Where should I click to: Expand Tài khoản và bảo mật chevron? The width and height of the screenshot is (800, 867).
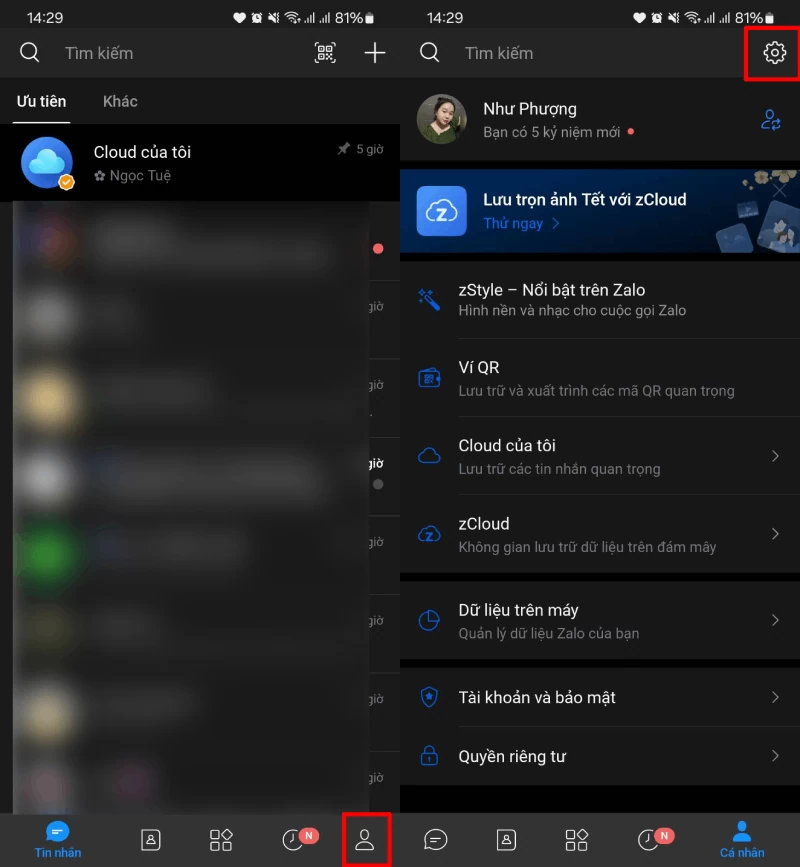point(775,697)
